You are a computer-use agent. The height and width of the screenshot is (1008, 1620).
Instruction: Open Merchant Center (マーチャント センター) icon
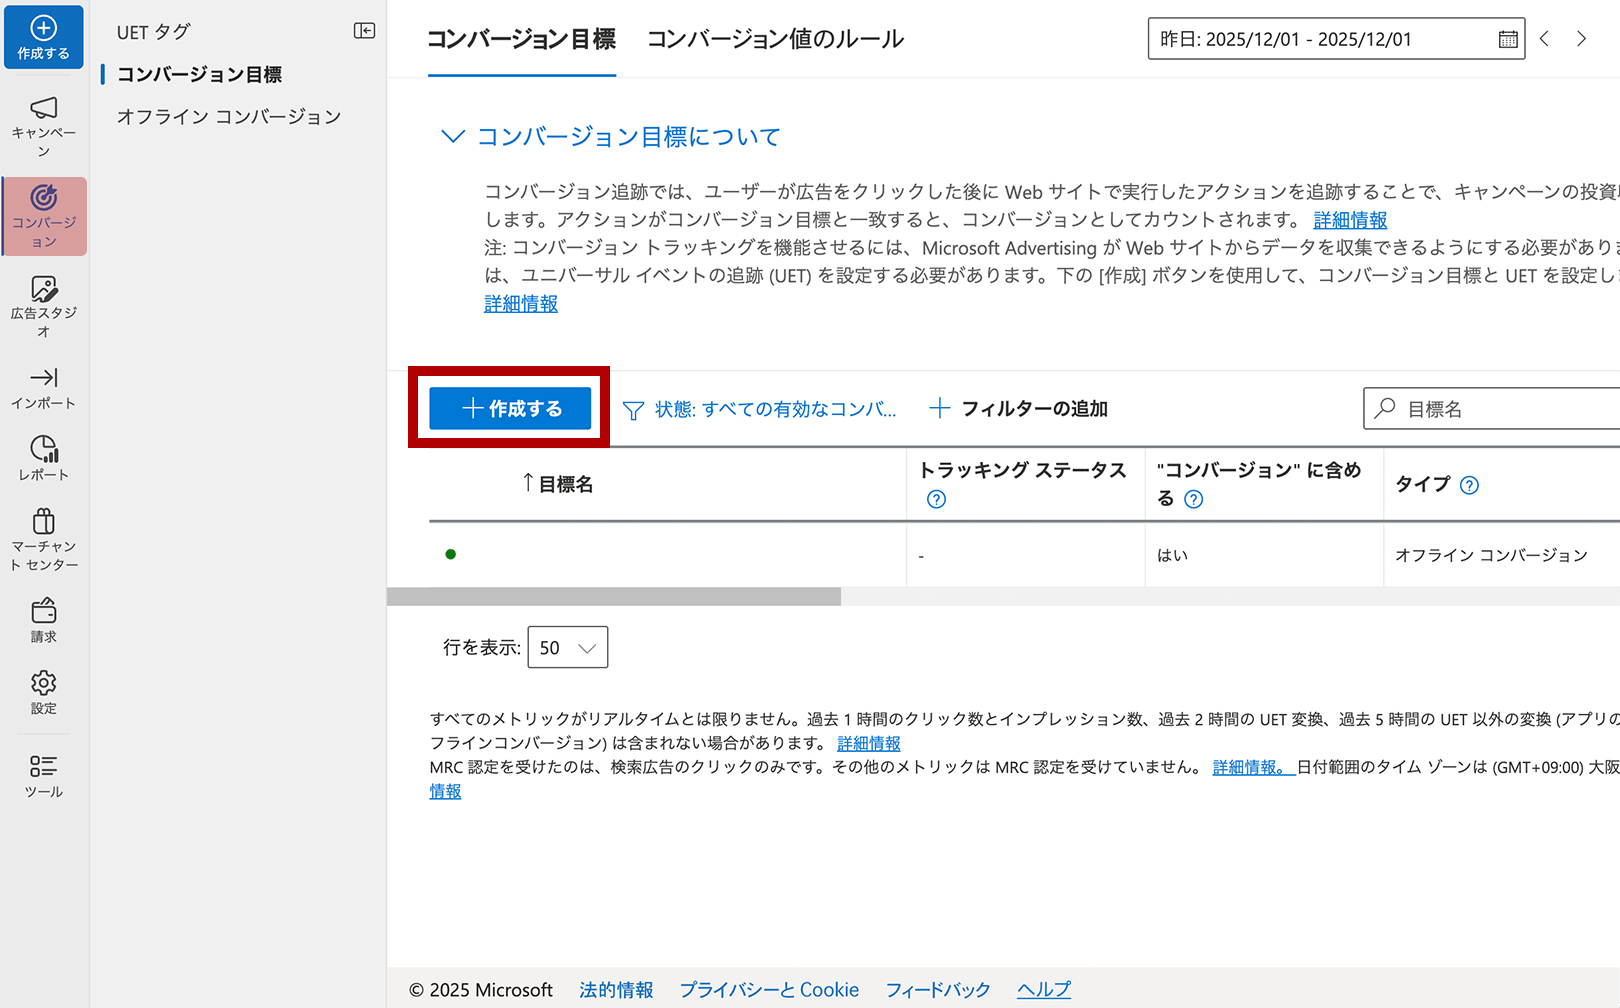pyautogui.click(x=43, y=539)
